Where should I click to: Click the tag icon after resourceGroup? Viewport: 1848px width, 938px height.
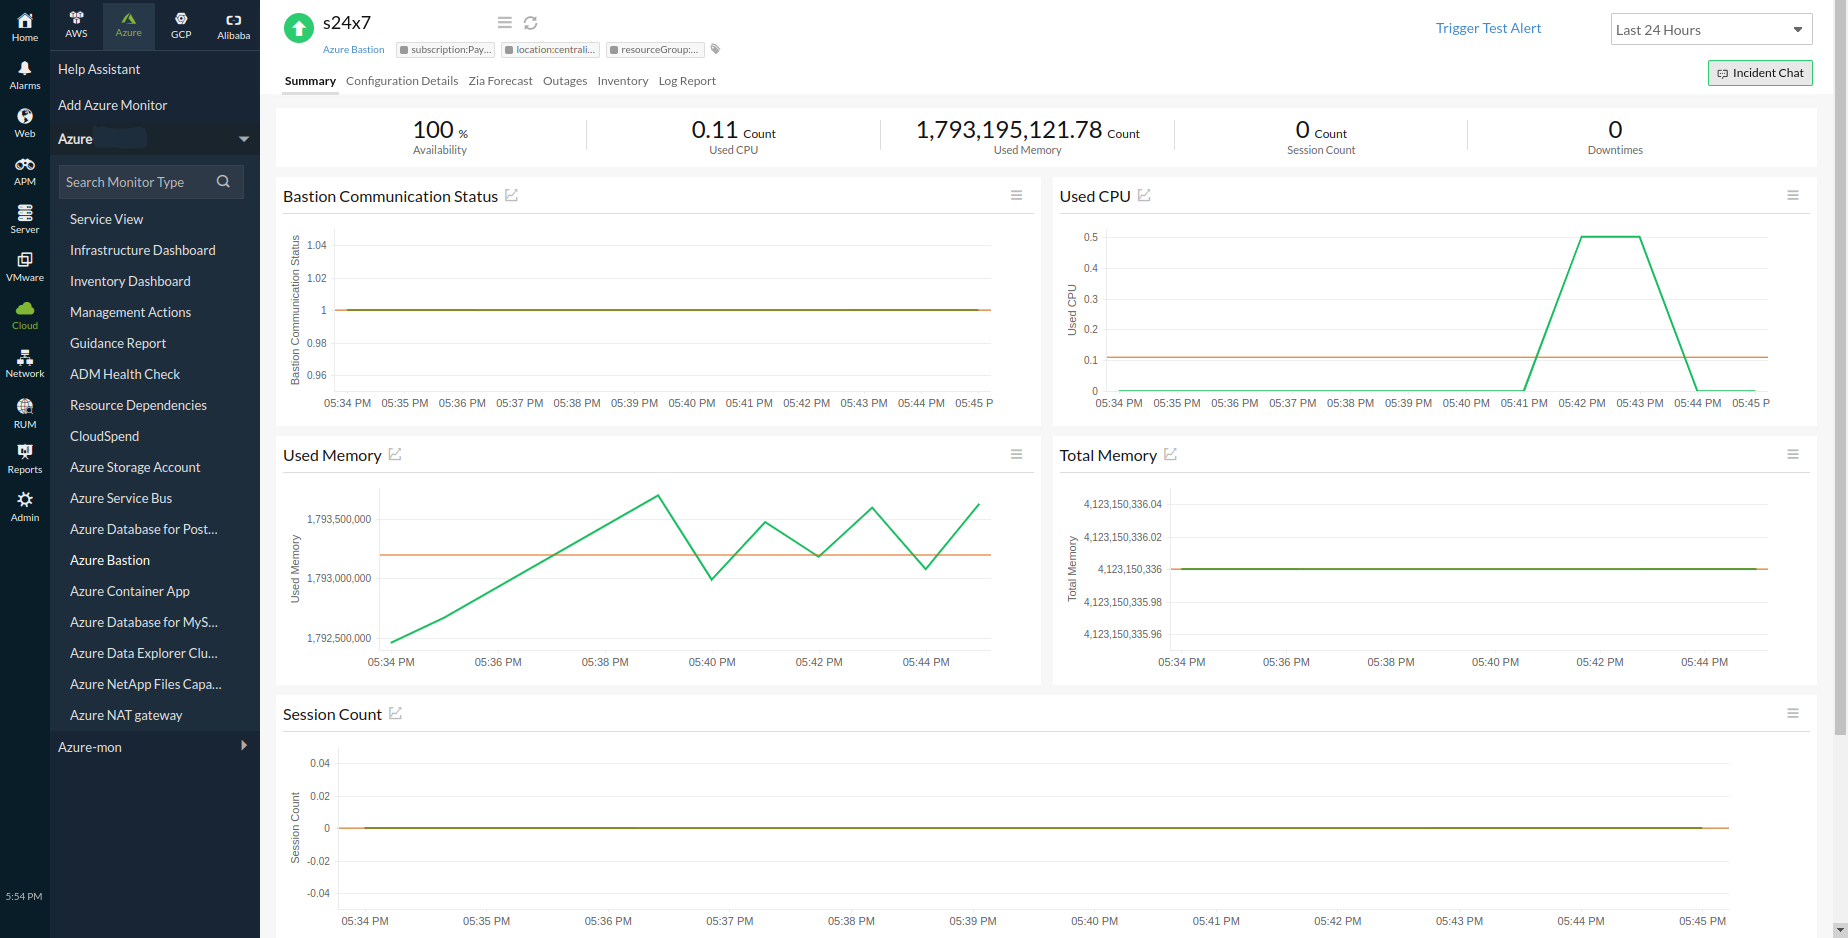click(x=715, y=49)
